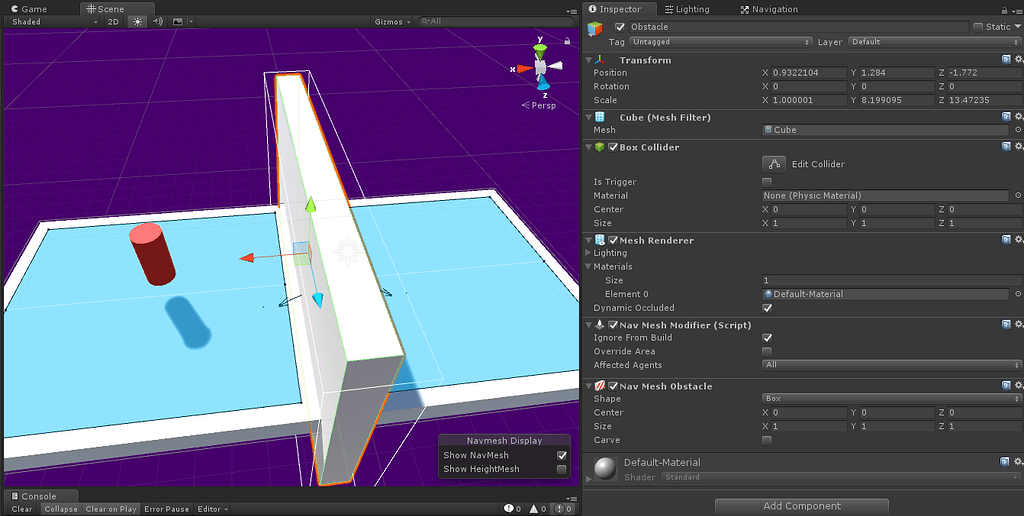This screenshot has width=1024, height=516.
Task: Open the Layer dropdown showing Default
Action: (935, 42)
